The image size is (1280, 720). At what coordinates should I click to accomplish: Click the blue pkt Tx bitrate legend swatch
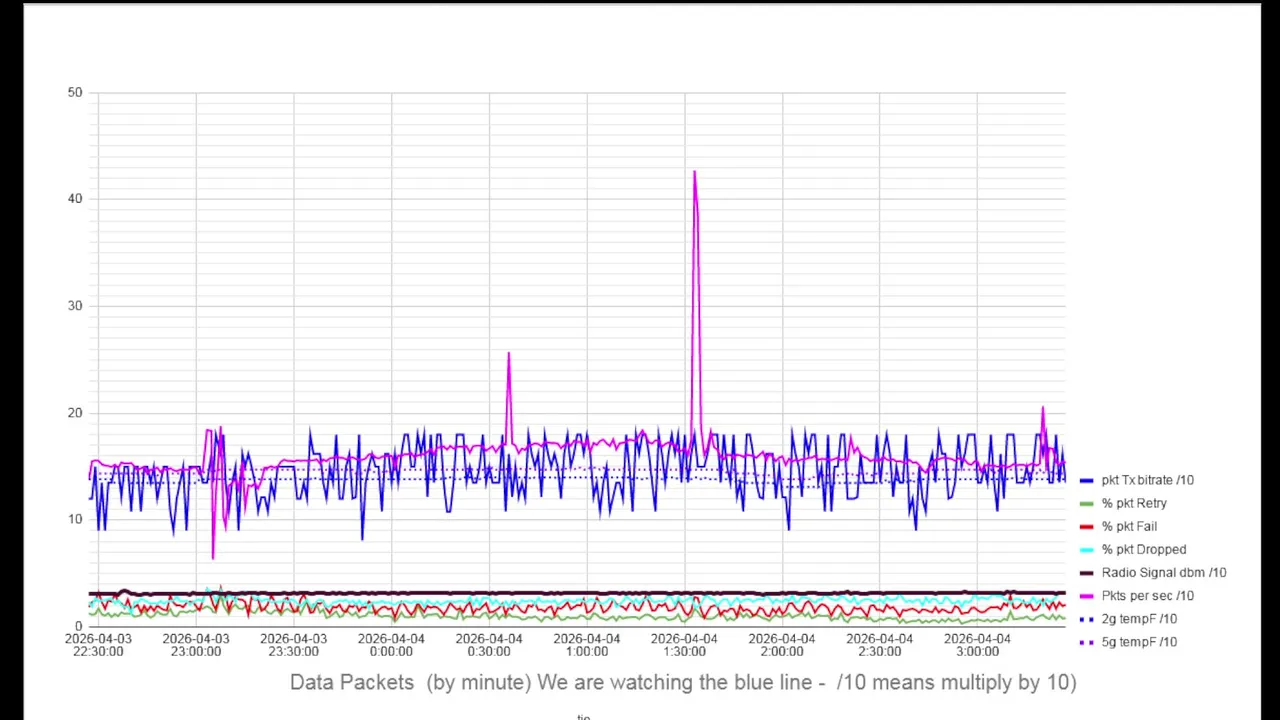click(x=1087, y=481)
